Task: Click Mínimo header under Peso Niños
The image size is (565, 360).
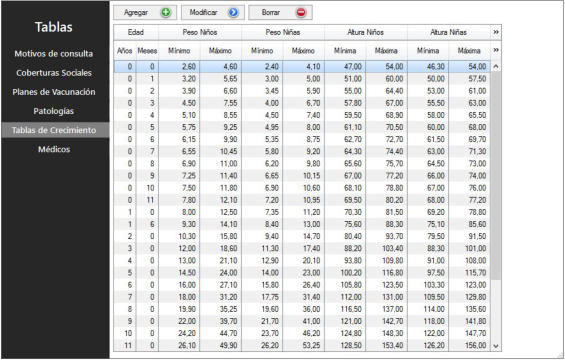Action: click(179, 51)
